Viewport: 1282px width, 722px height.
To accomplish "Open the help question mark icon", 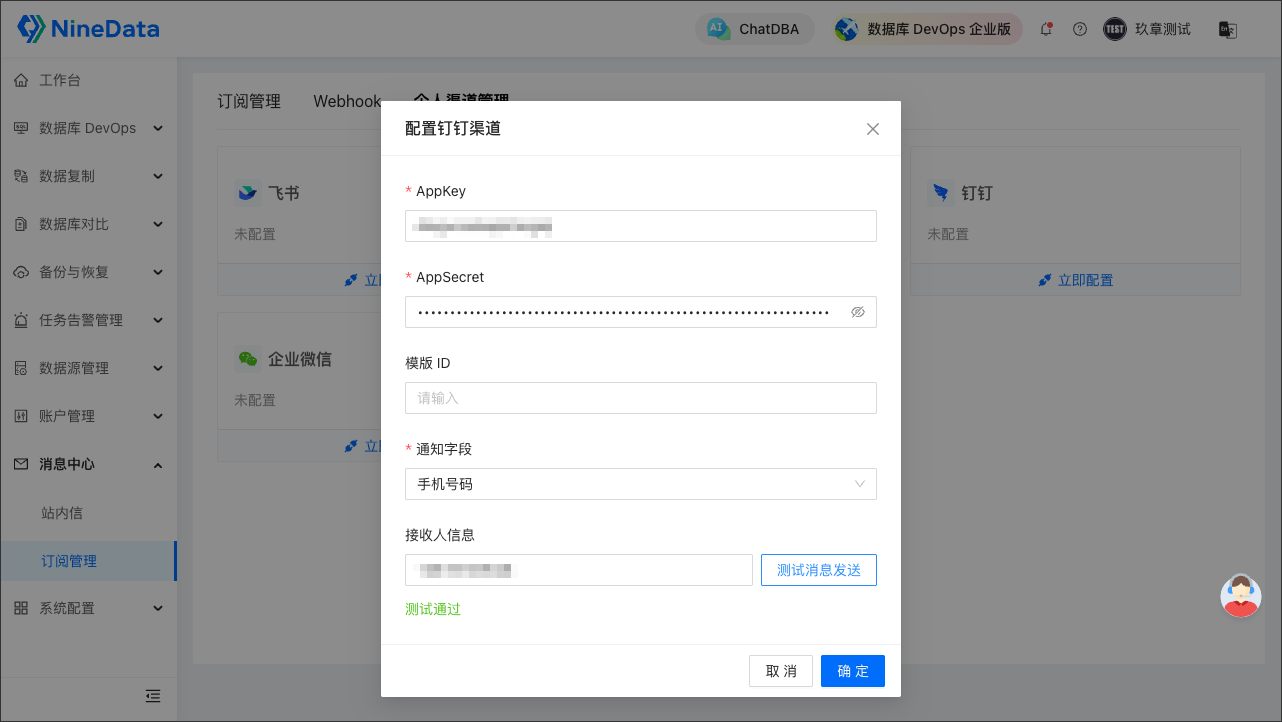I will pyautogui.click(x=1080, y=29).
